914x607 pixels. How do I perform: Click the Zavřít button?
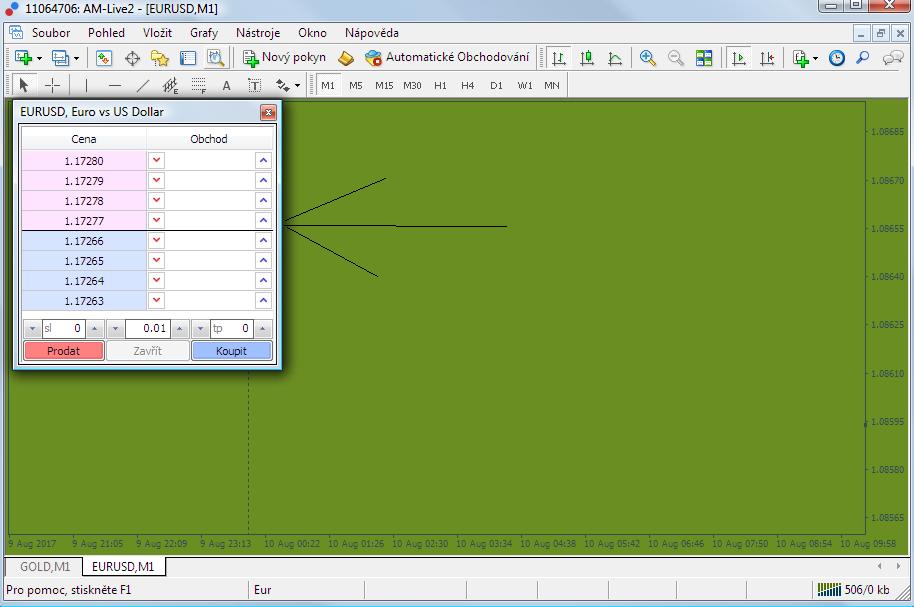click(x=147, y=351)
